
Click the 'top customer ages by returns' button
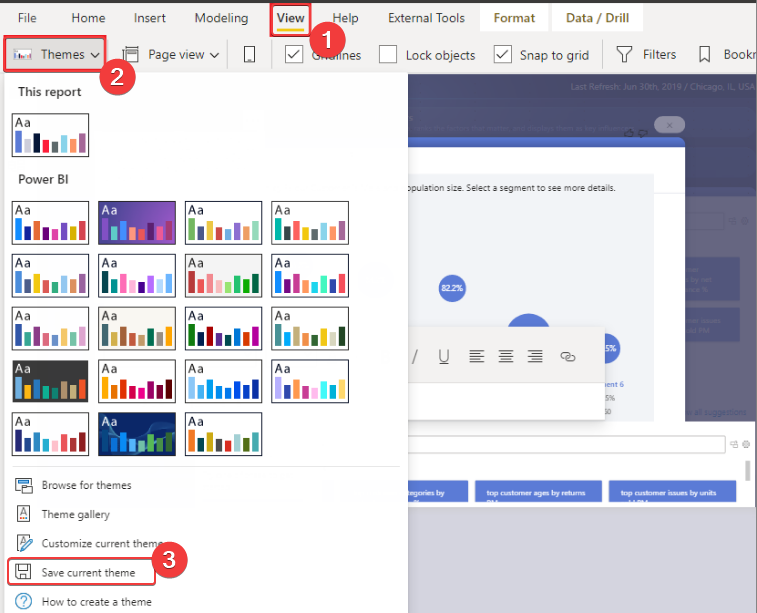click(538, 492)
